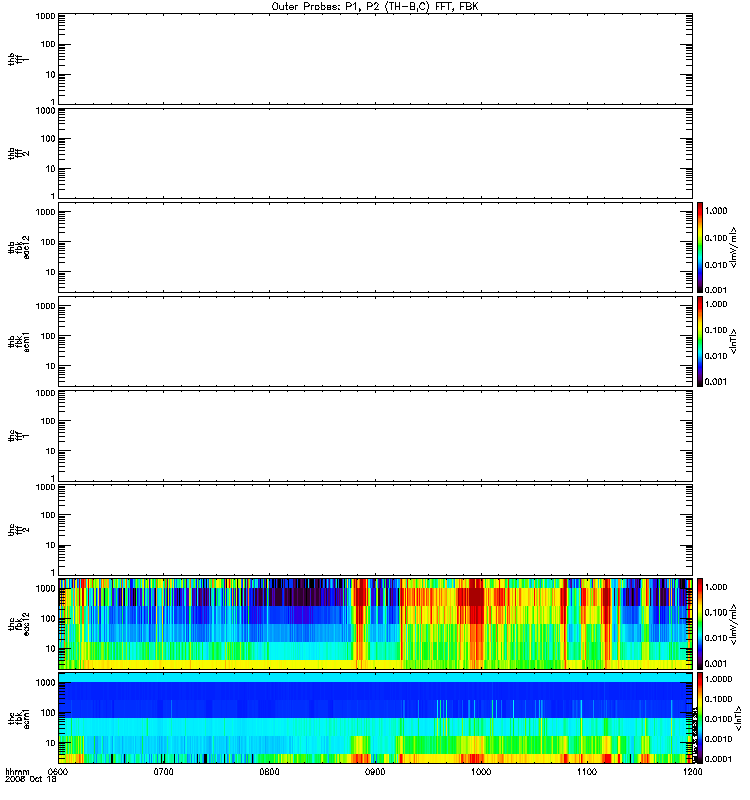Click the thc fbk edc12 mV/m color bar
This screenshot has height=800, width=750.
click(x=700, y=623)
